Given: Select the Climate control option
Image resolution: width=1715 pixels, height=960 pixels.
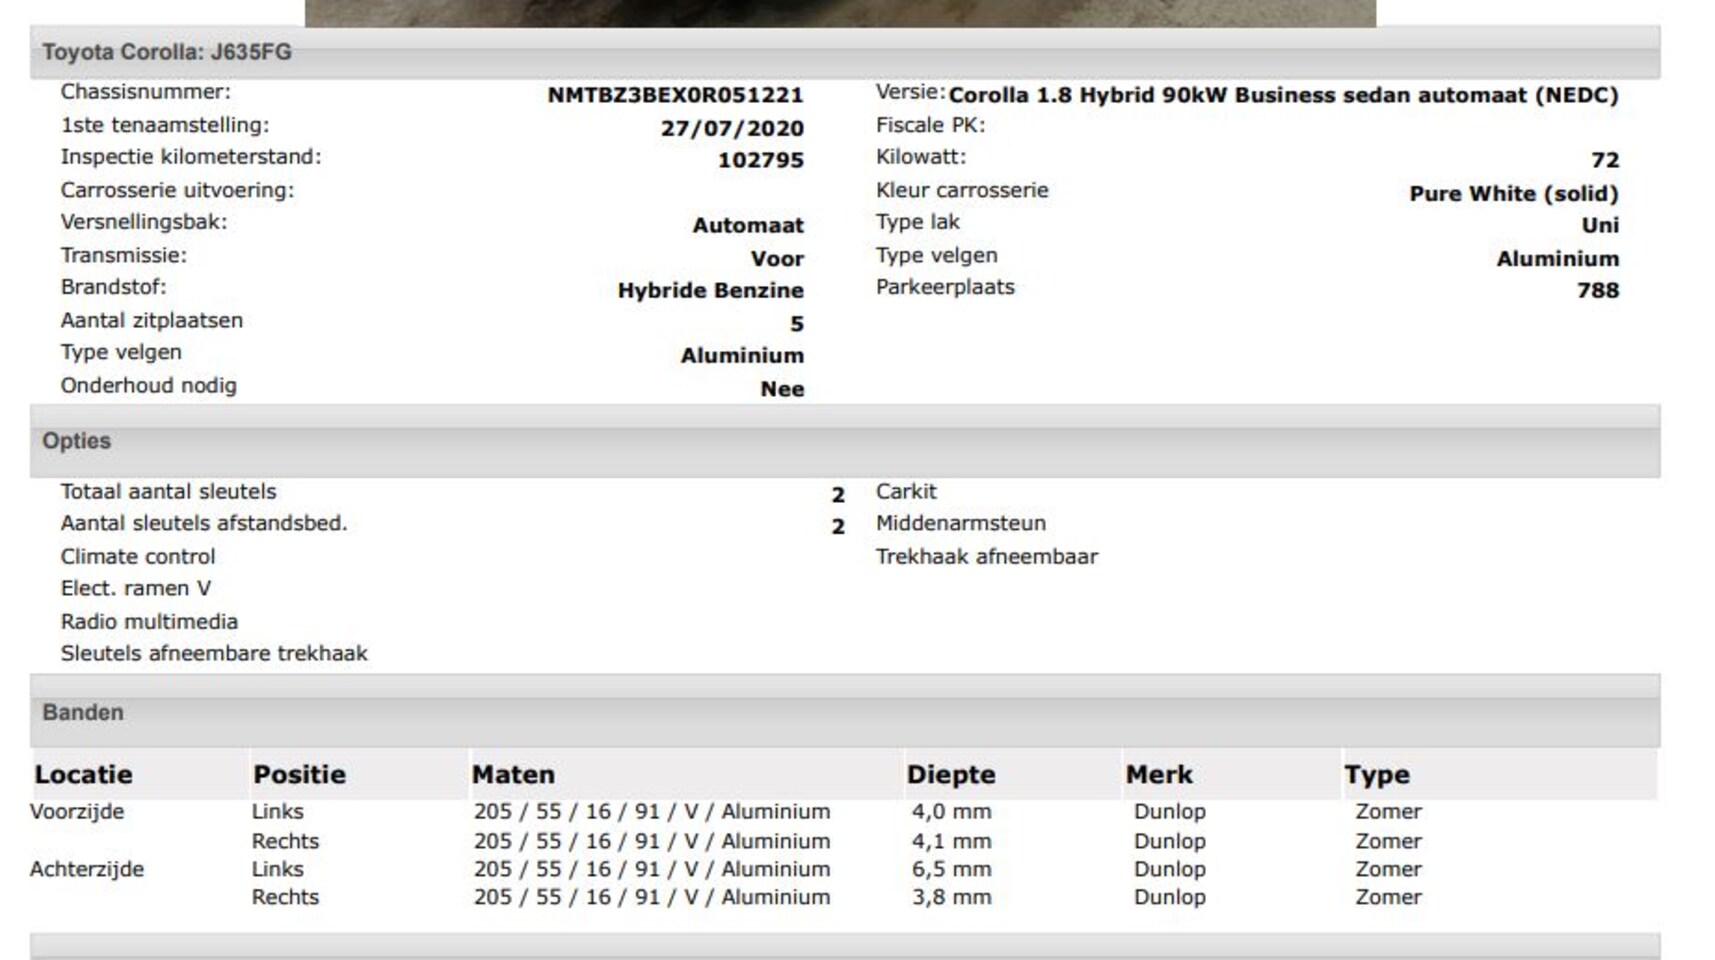Looking at the screenshot, I should coord(138,556).
